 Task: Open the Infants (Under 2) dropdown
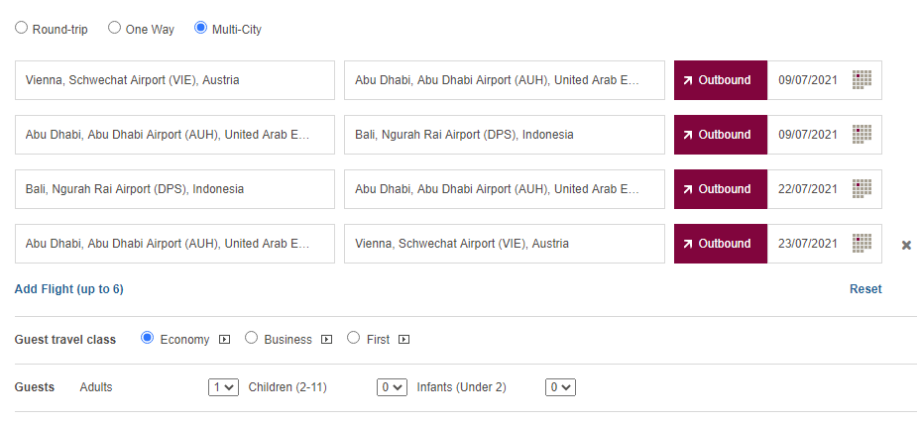(x=561, y=387)
